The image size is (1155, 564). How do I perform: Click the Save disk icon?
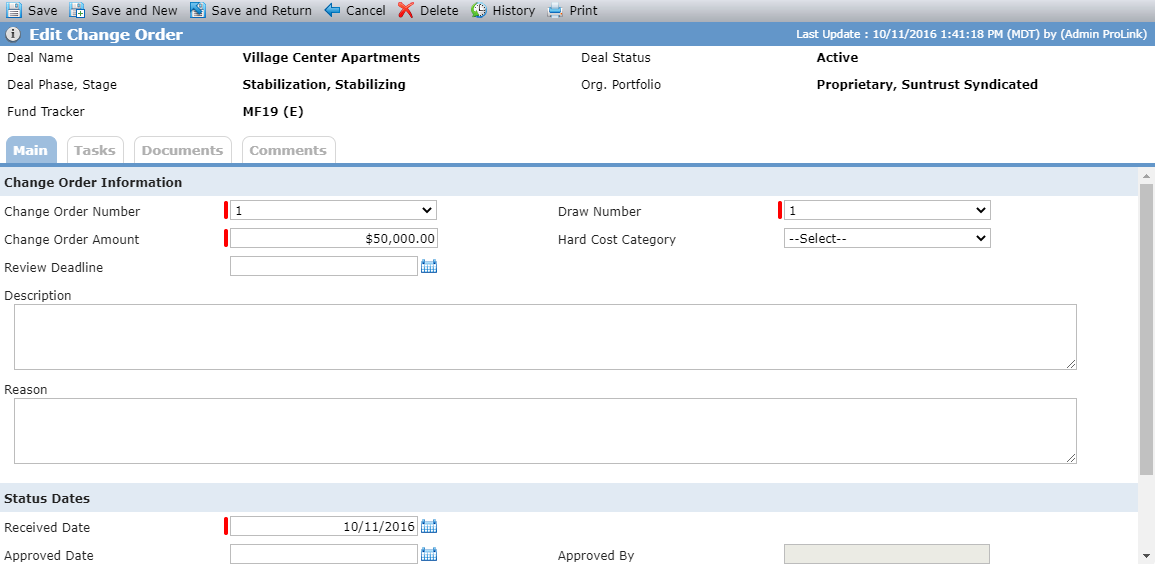click(14, 10)
